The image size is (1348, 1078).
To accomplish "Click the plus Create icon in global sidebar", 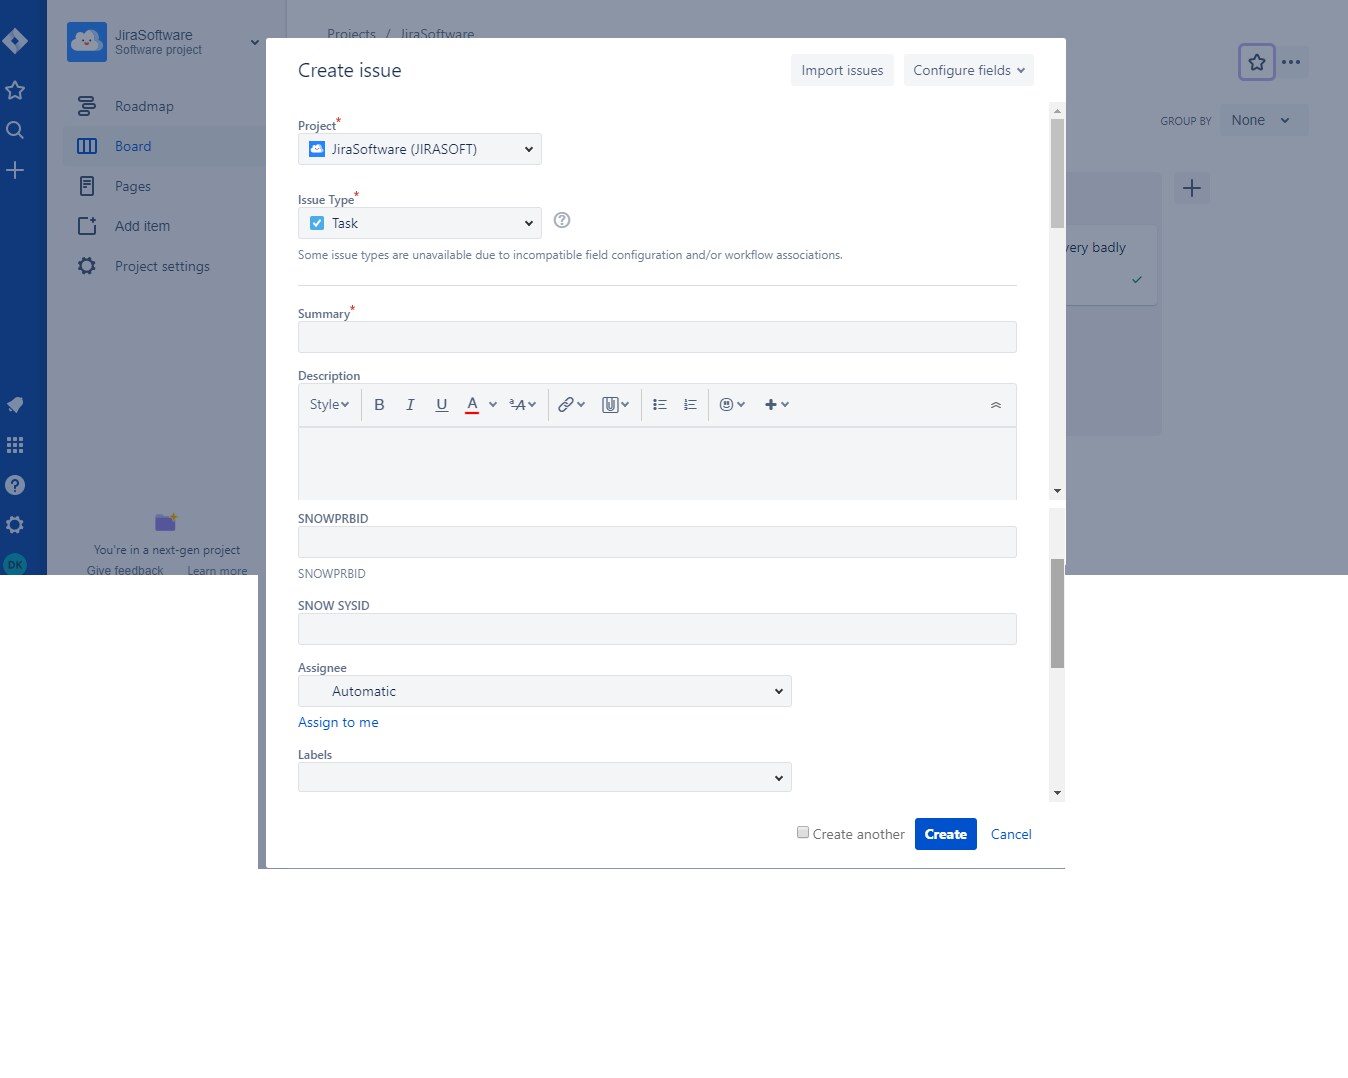I will point(15,170).
